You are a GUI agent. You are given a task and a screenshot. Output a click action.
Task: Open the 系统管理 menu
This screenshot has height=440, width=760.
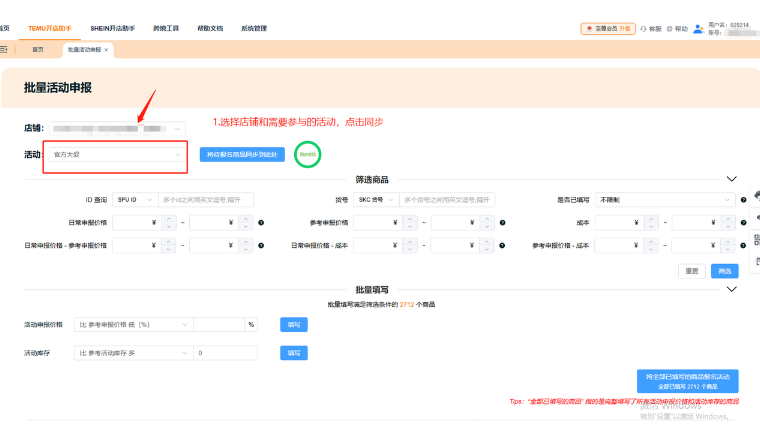tap(254, 29)
